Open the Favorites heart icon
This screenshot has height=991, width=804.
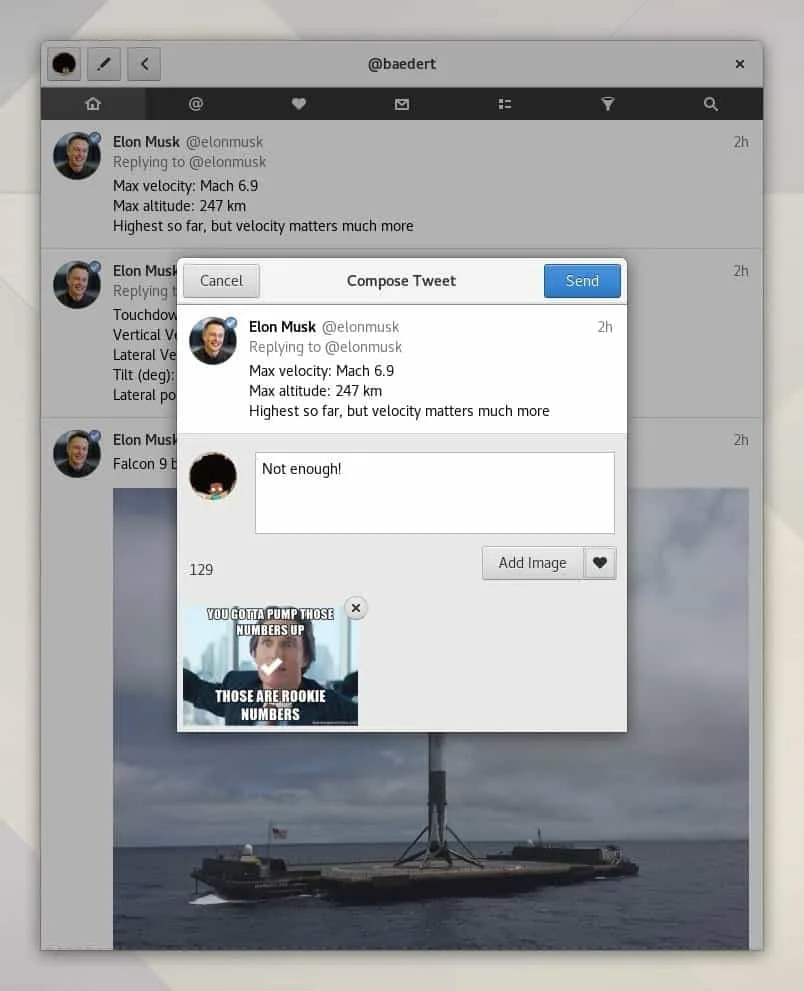pyautogui.click(x=298, y=103)
